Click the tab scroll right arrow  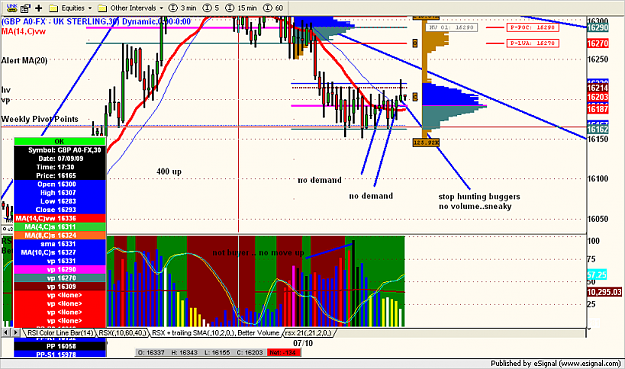click(x=16, y=332)
